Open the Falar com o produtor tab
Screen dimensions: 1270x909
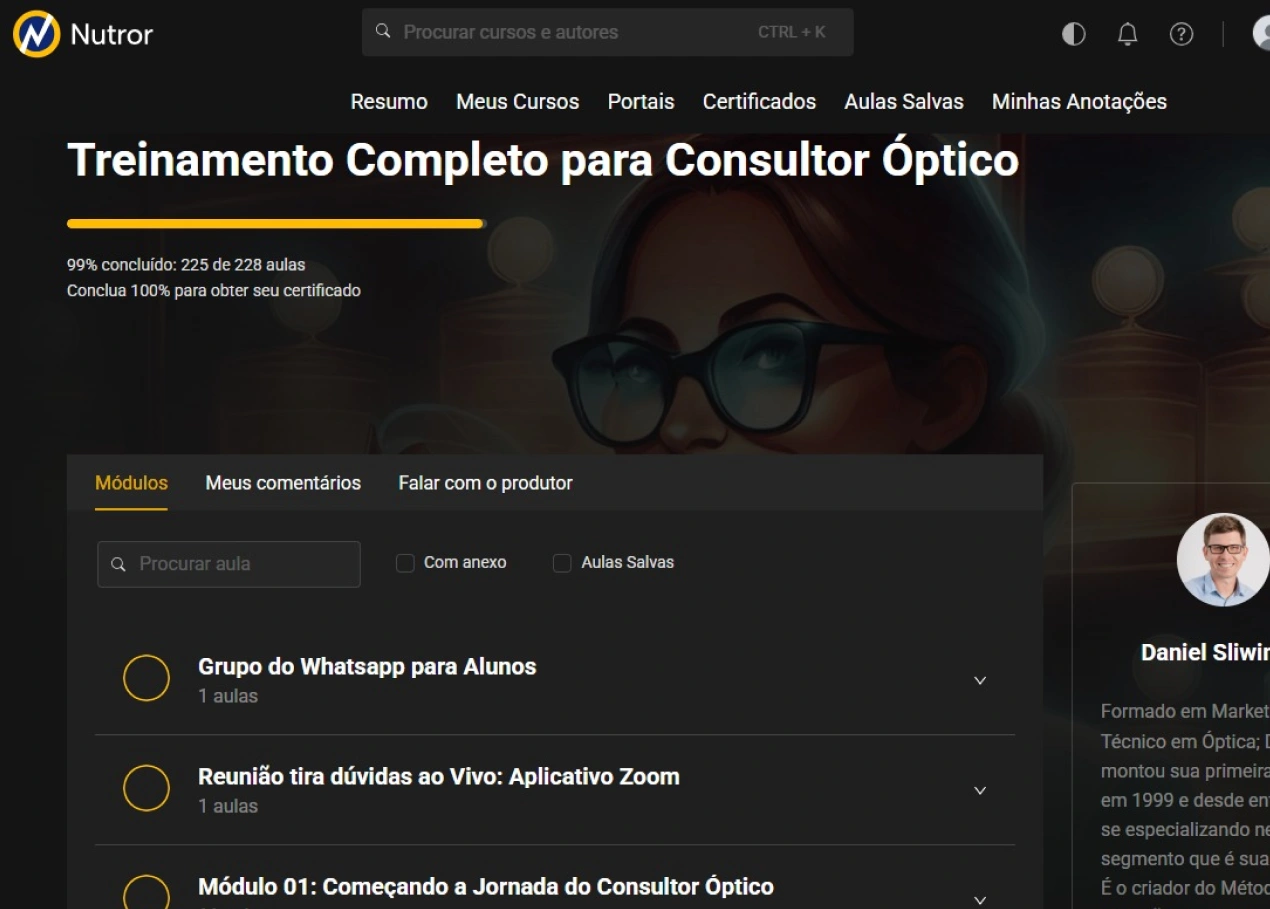click(485, 483)
